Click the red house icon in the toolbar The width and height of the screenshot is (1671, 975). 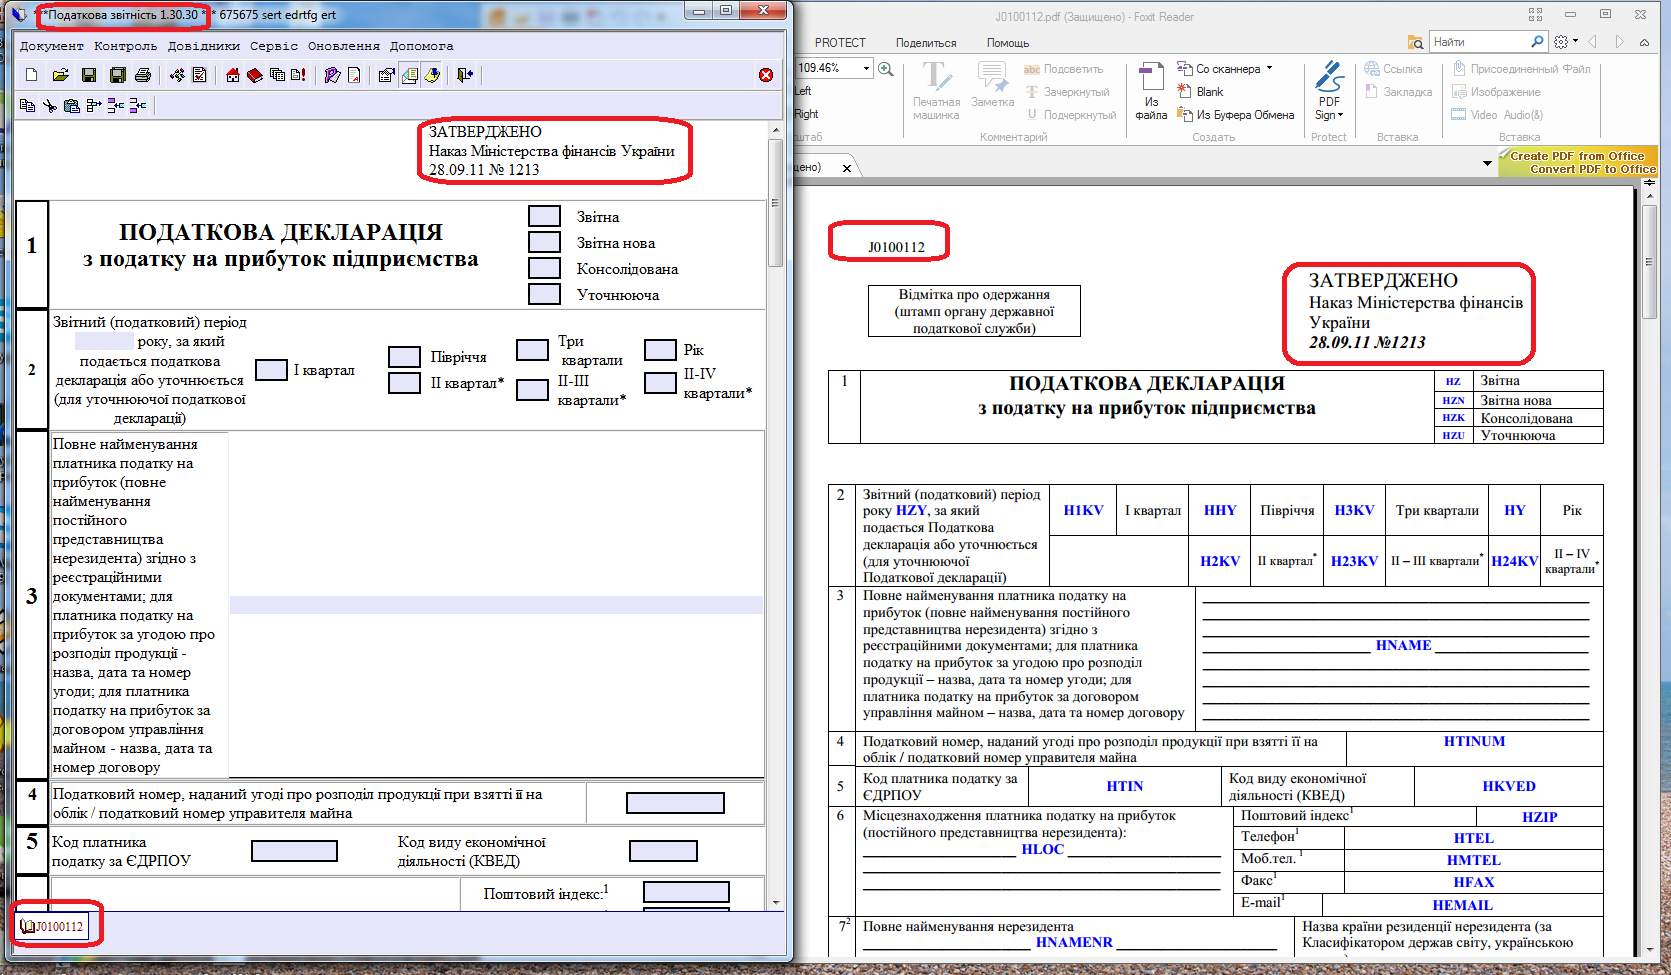point(233,75)
